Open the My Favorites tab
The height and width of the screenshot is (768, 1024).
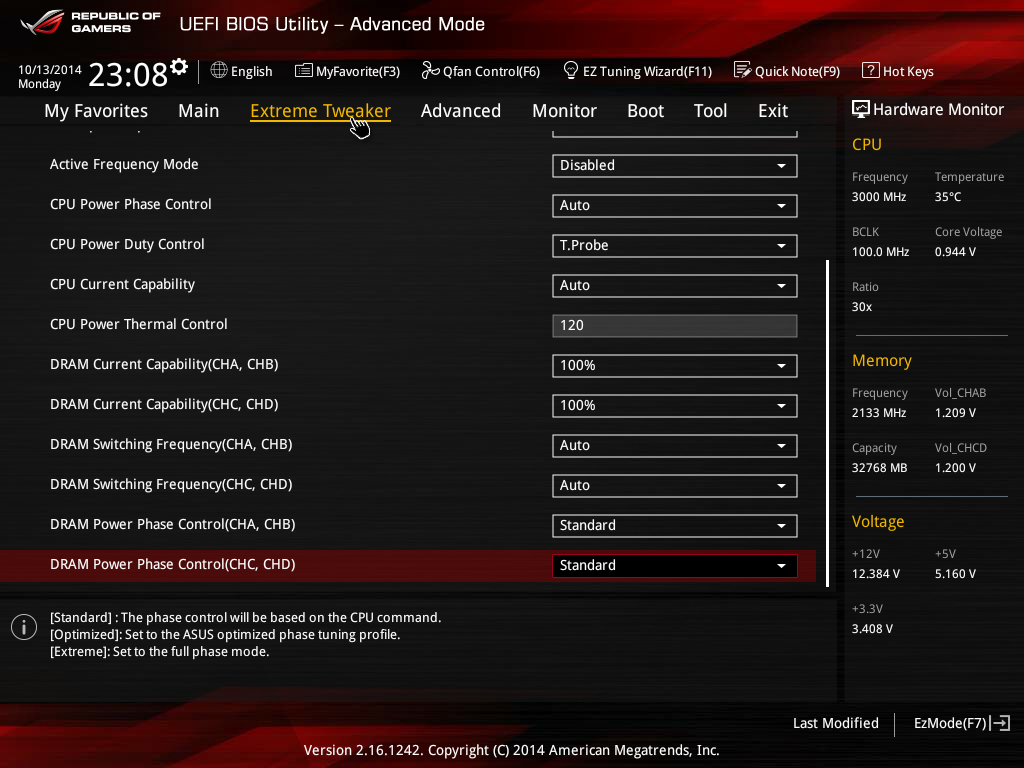[96, 111]
